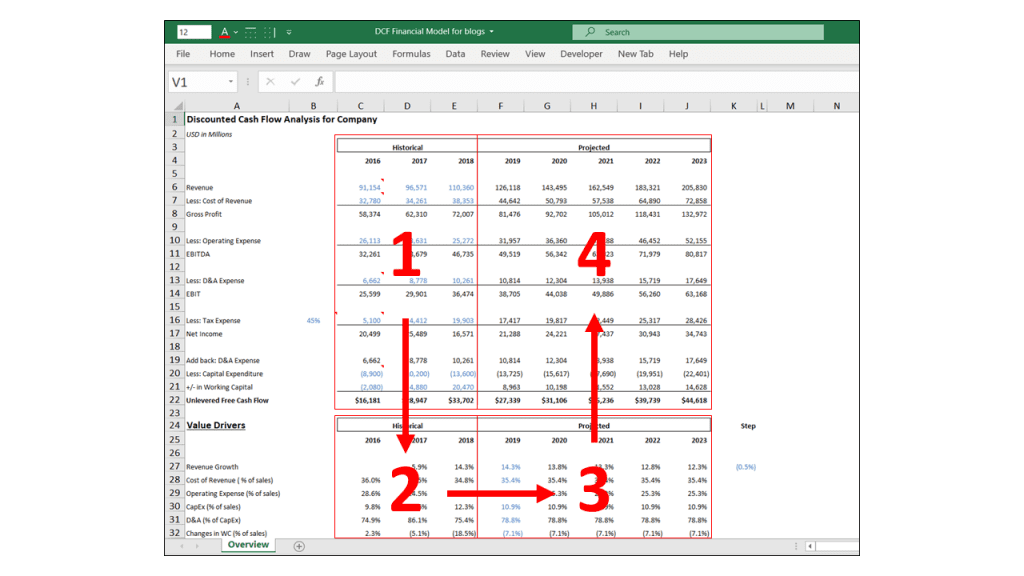1024x576 pixels.
Task: Open Customize Quick Access Toolbar dropdown
Action: tap(289, 32)
